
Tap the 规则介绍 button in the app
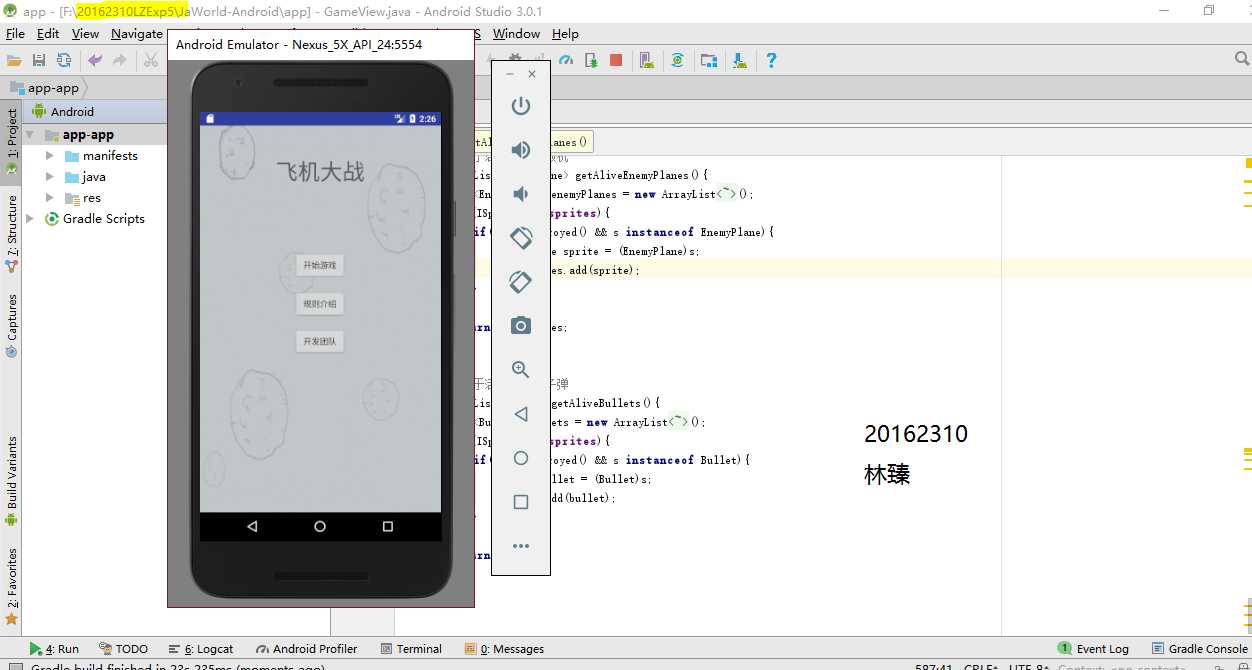click(320, 304)
